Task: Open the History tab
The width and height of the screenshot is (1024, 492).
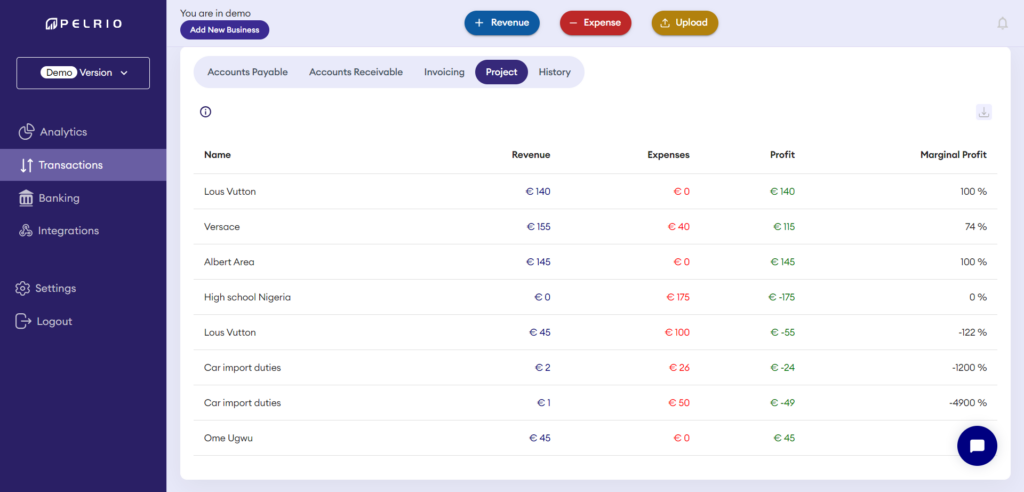Action: pos(554,72)
